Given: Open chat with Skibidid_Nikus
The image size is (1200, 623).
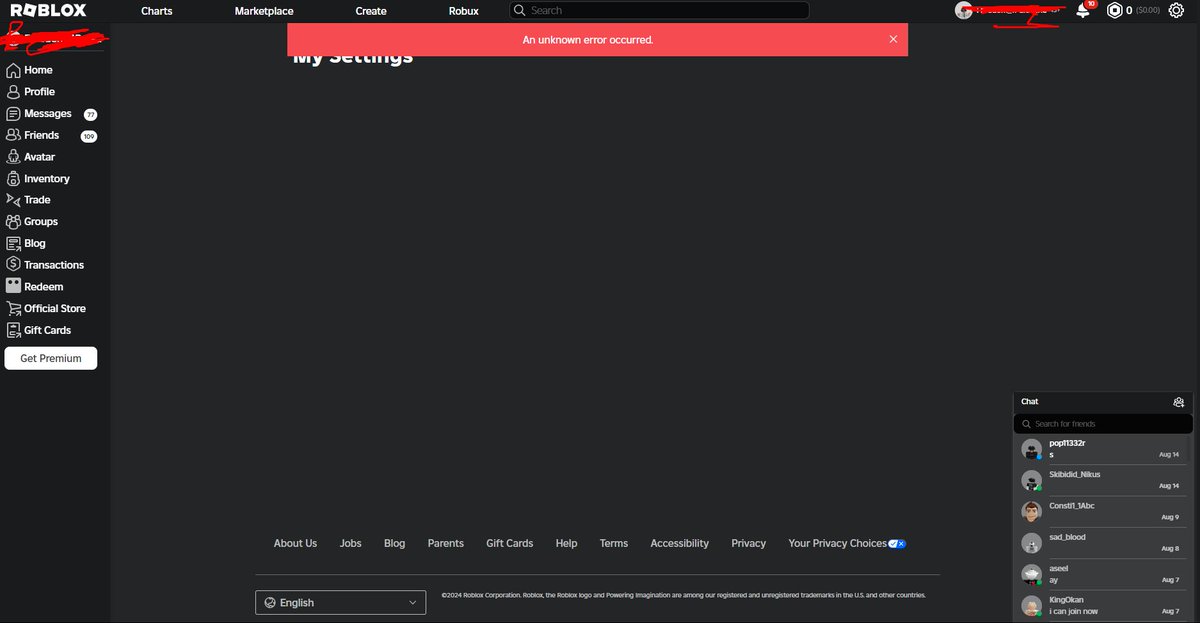Looking at the screenshot, I should [x=1103, y=480].
